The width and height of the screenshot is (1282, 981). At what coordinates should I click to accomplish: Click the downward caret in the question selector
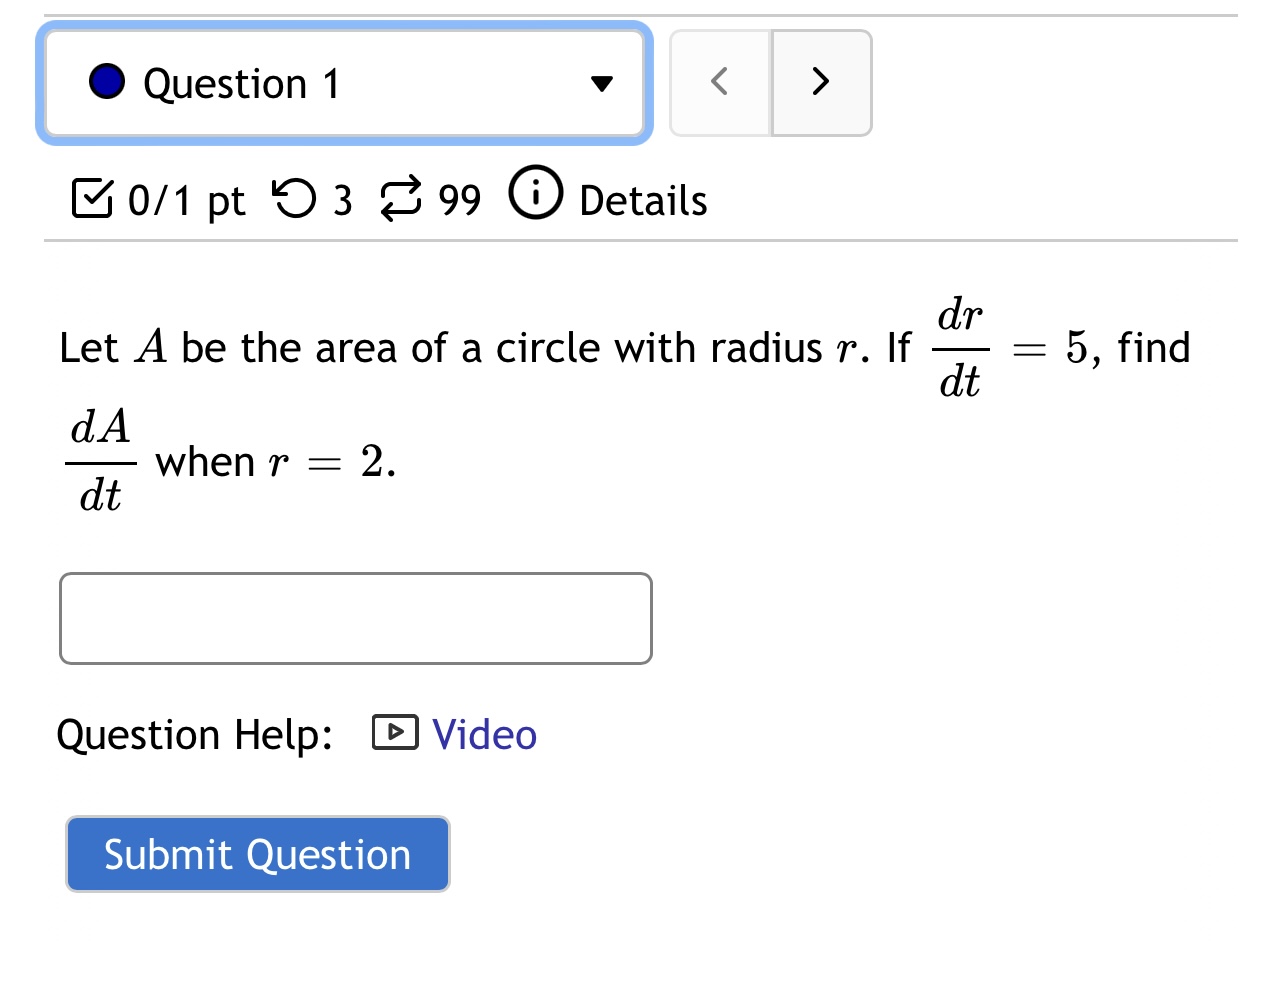pyautogui.click(x=600, y=83)
